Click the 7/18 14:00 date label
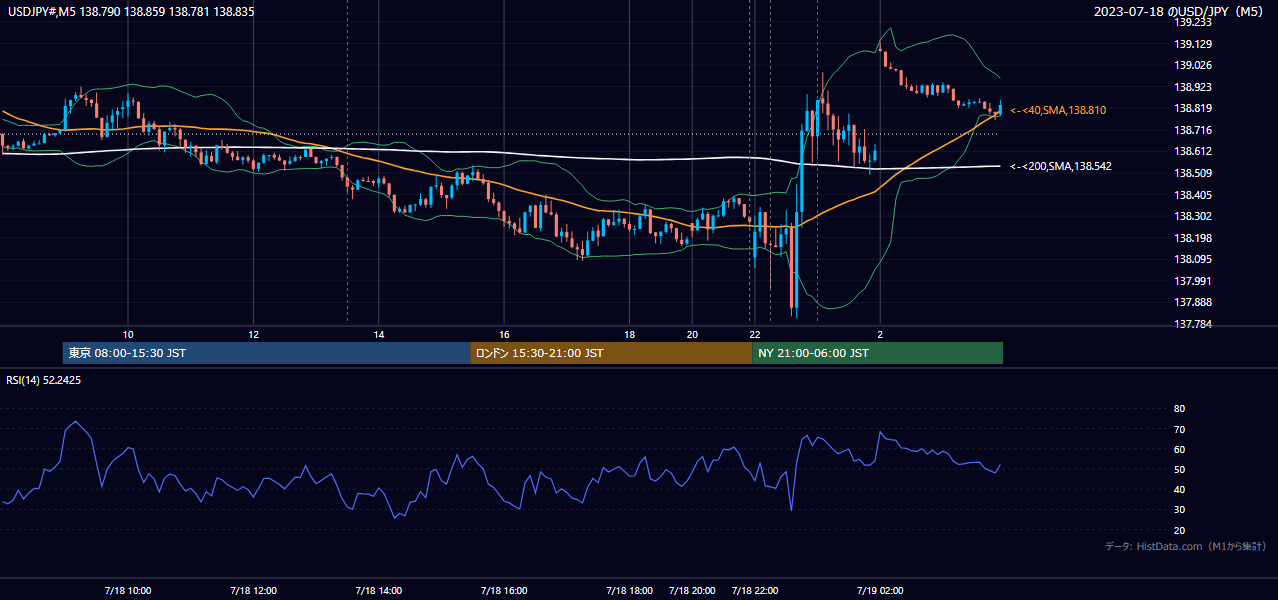Viewport: 1278px width, 600px height. (378, 591)
